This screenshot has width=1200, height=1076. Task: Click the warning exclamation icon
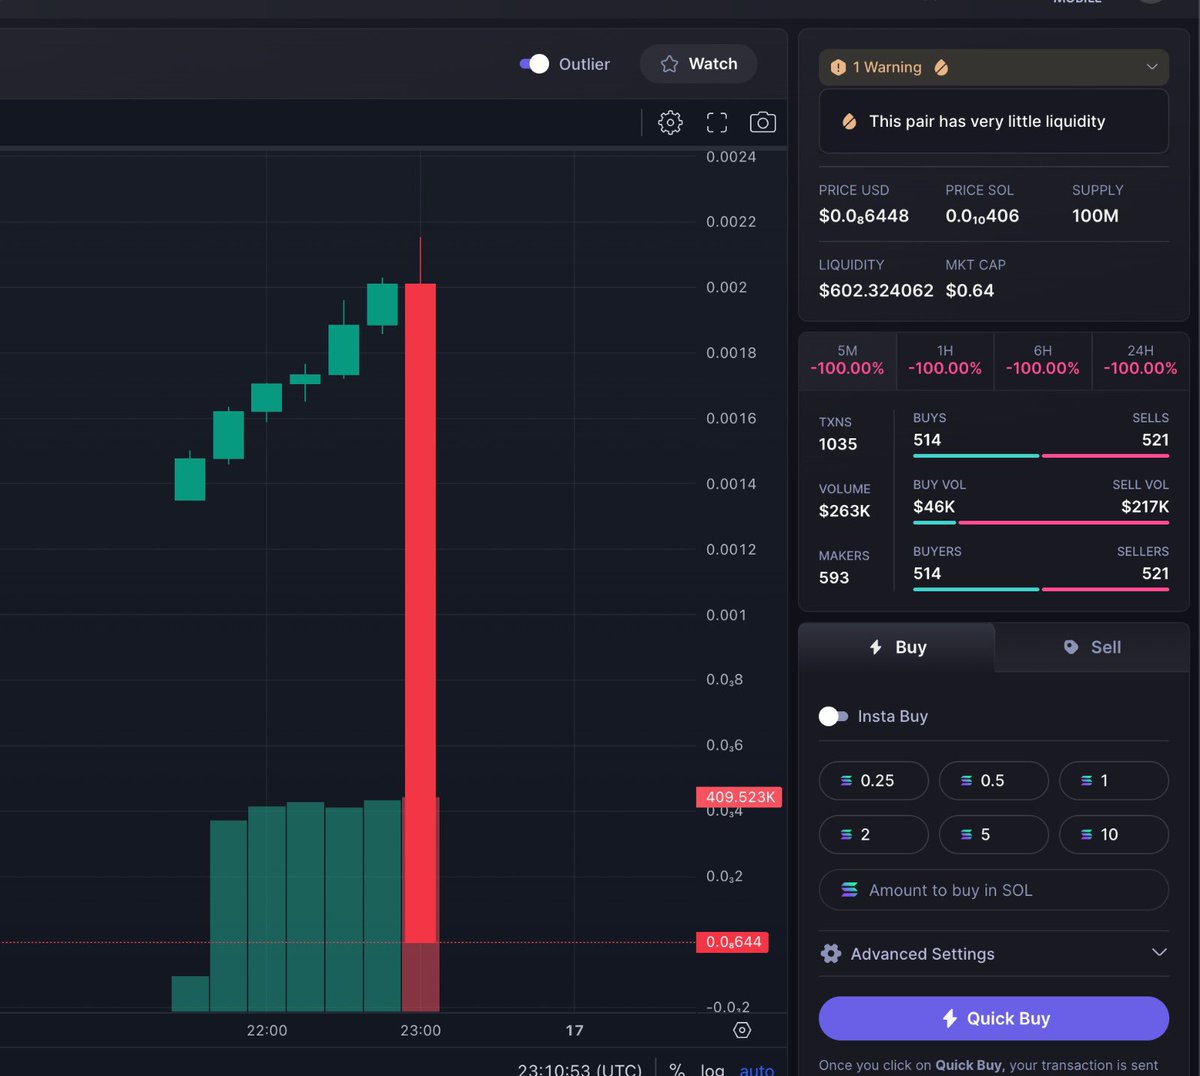click(838, 67)
